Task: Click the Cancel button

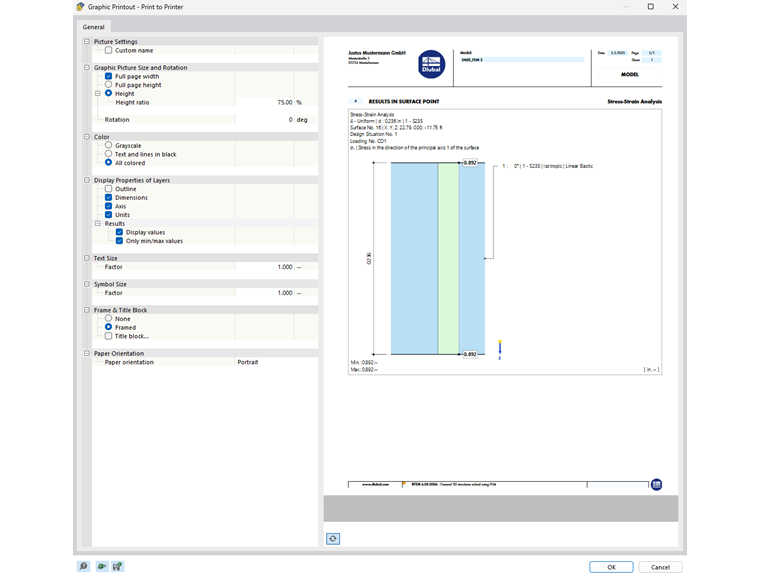Action: (x=660, y=567)
